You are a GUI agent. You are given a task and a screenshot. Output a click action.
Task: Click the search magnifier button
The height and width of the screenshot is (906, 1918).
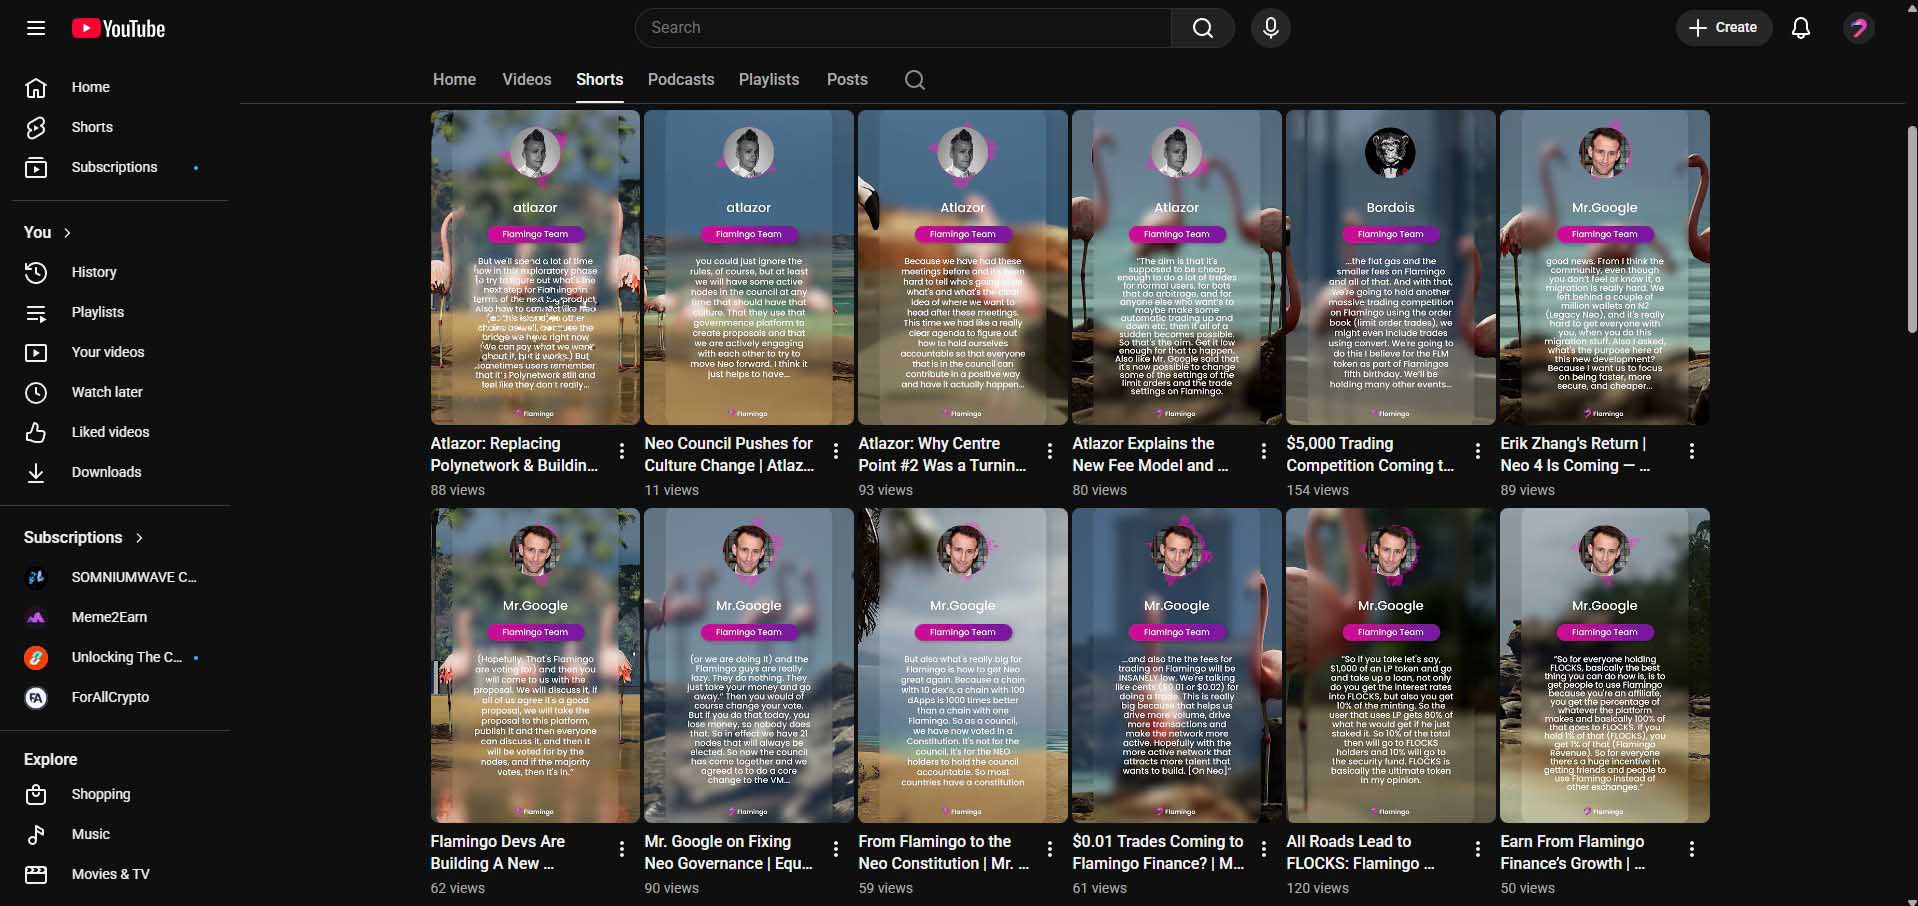click(x=1202, y=28)
